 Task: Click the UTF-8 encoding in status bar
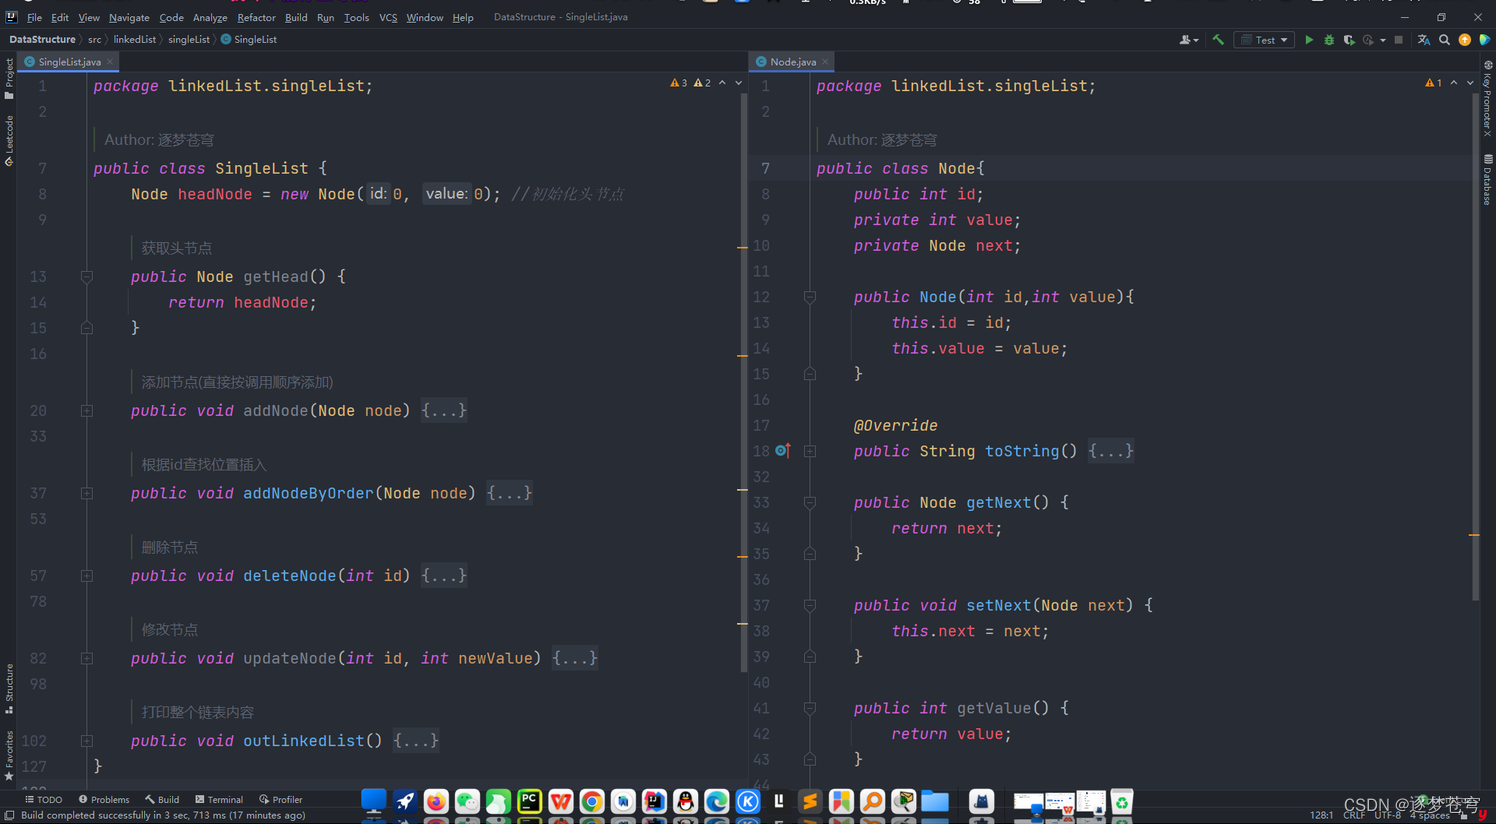(1388, 816)
